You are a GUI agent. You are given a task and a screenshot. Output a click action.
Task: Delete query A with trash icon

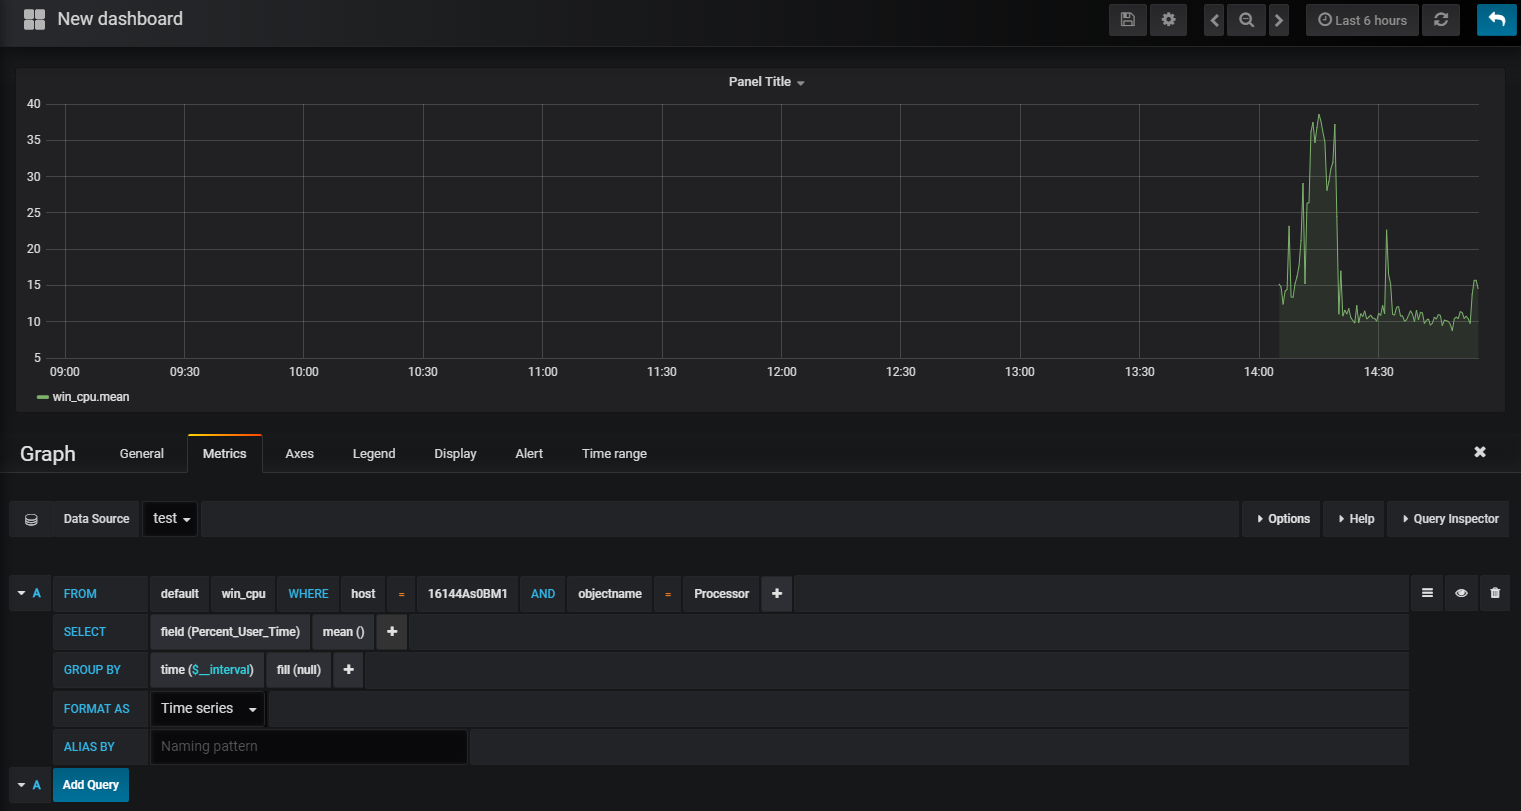(x=1495, y=593)
